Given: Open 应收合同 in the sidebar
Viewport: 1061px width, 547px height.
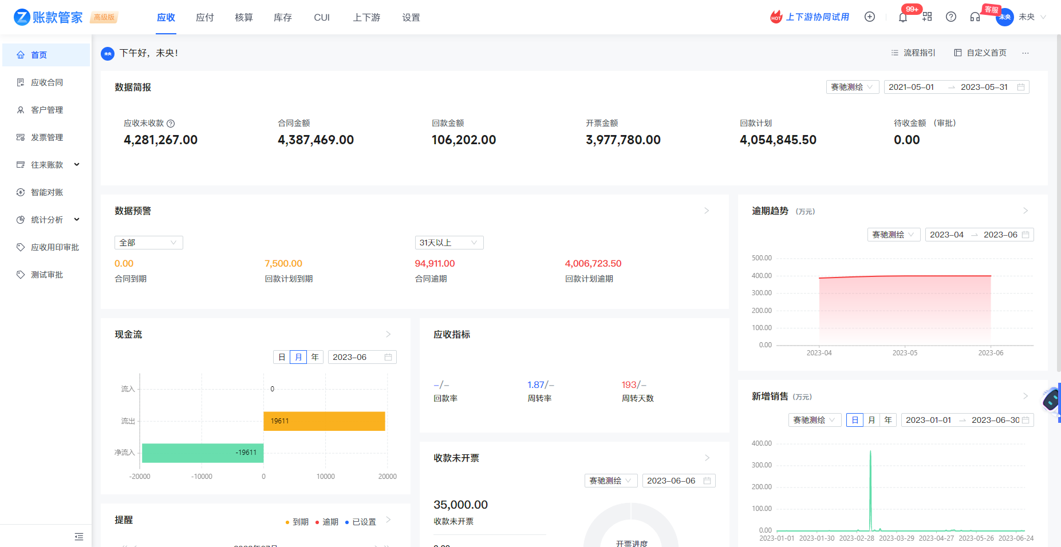Looking at the screenshot, I should 46,83.
